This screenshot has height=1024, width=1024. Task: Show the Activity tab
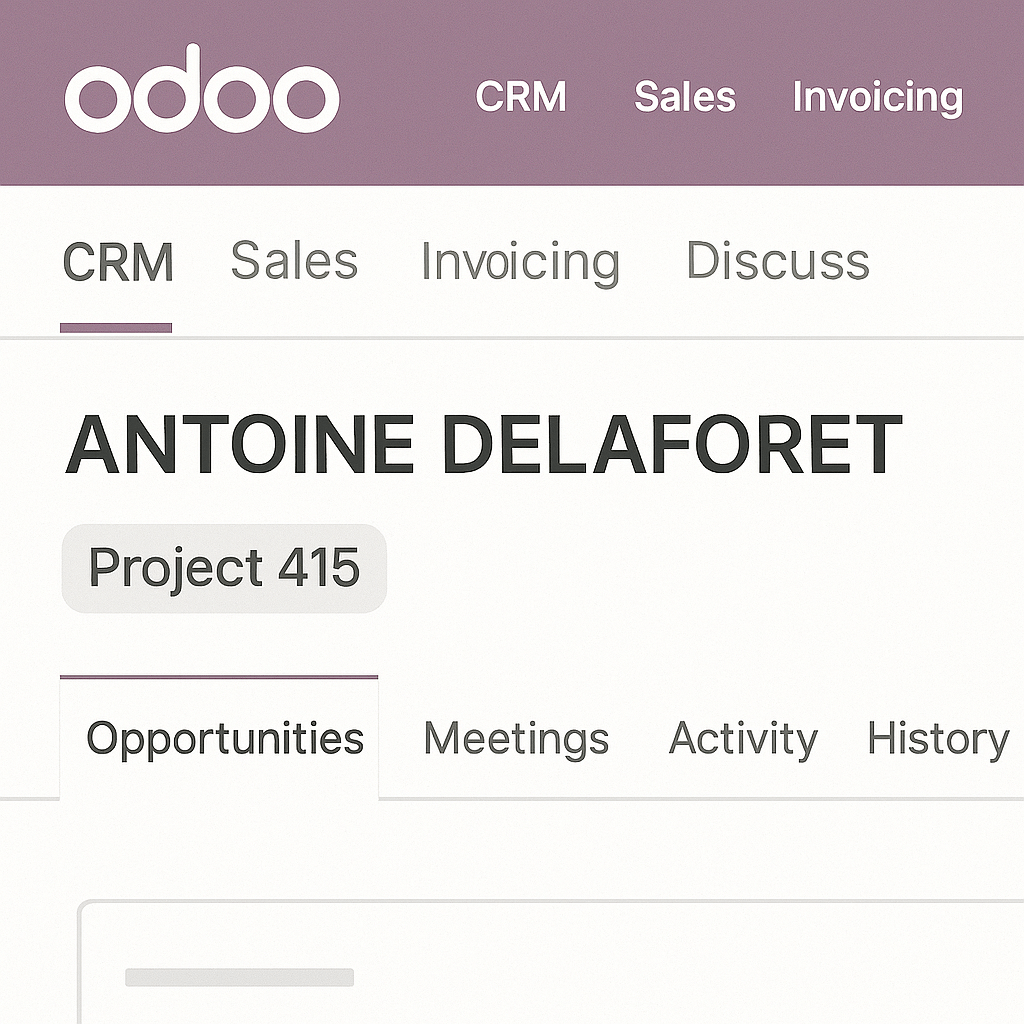point(743,739)
